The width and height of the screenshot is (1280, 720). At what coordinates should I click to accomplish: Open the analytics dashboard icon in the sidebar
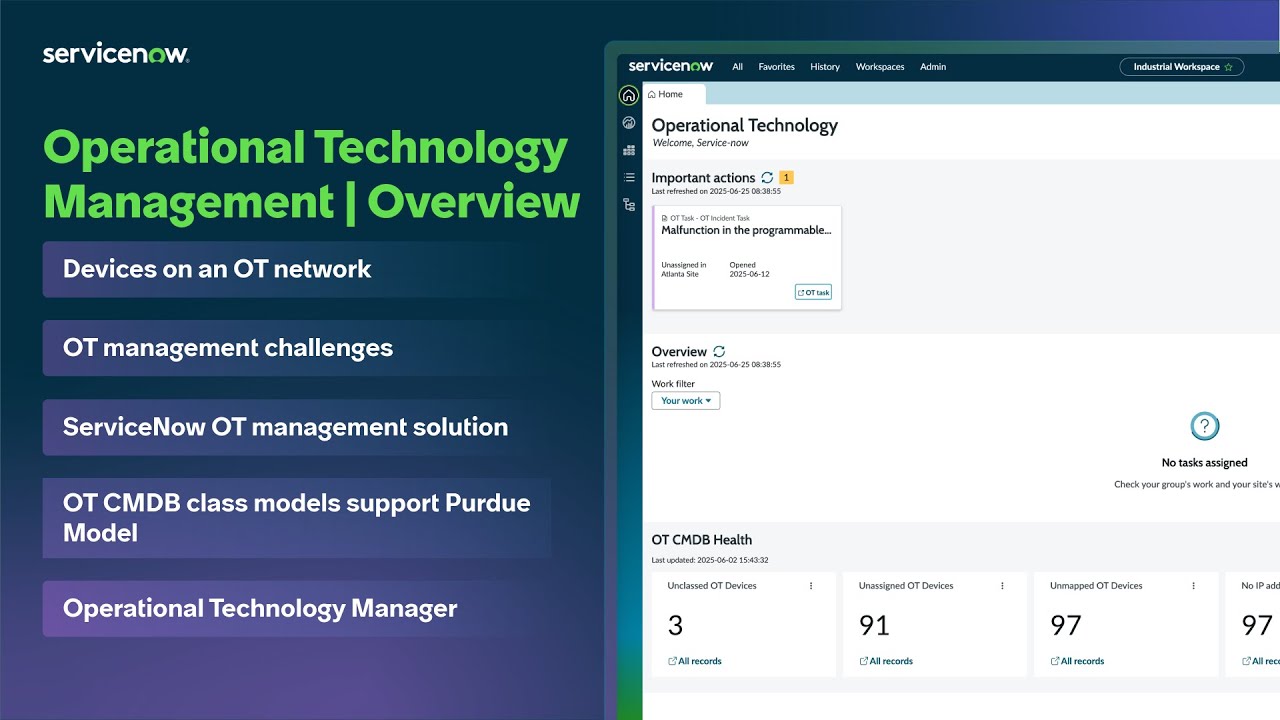click(x=628, y=122)
